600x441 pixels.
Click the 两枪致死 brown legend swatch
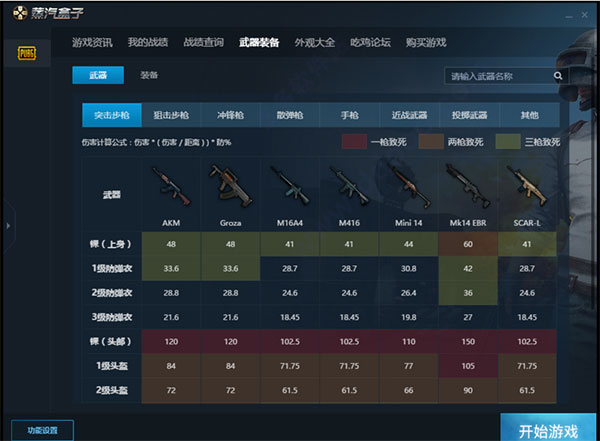coord(431,142)
